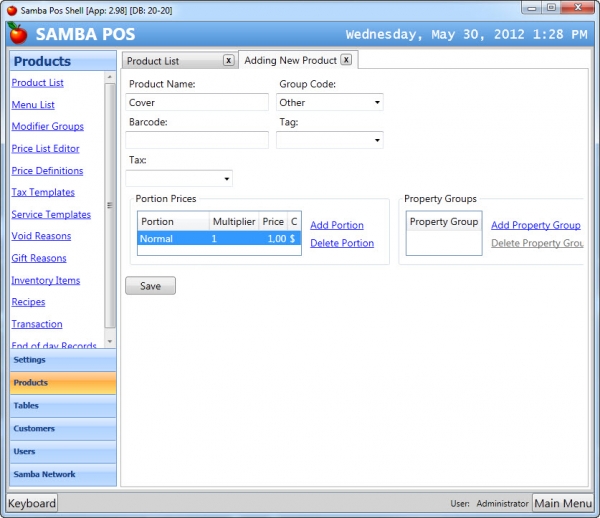The image size is (600, 518).
Task: Open Price Definitions link
Action: click(x=47, y=171)
